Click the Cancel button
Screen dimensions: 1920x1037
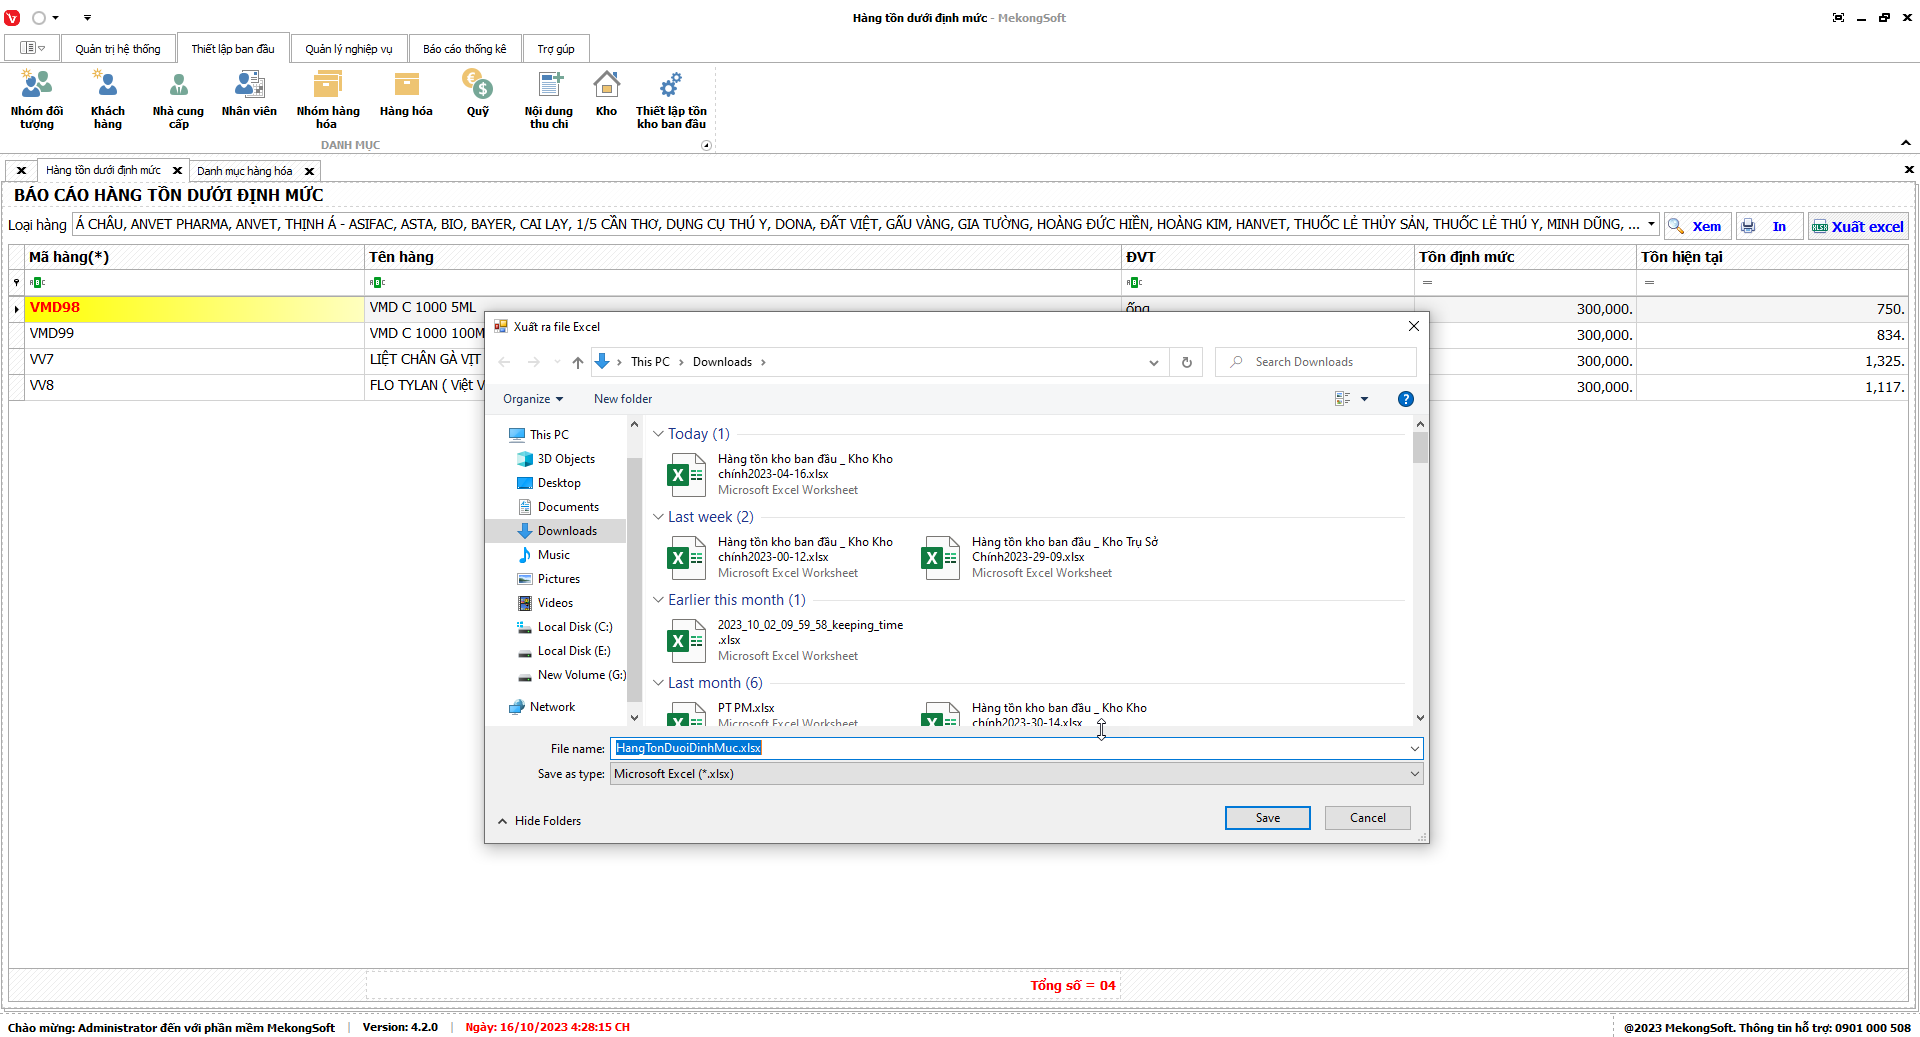tap(1367, 818)
